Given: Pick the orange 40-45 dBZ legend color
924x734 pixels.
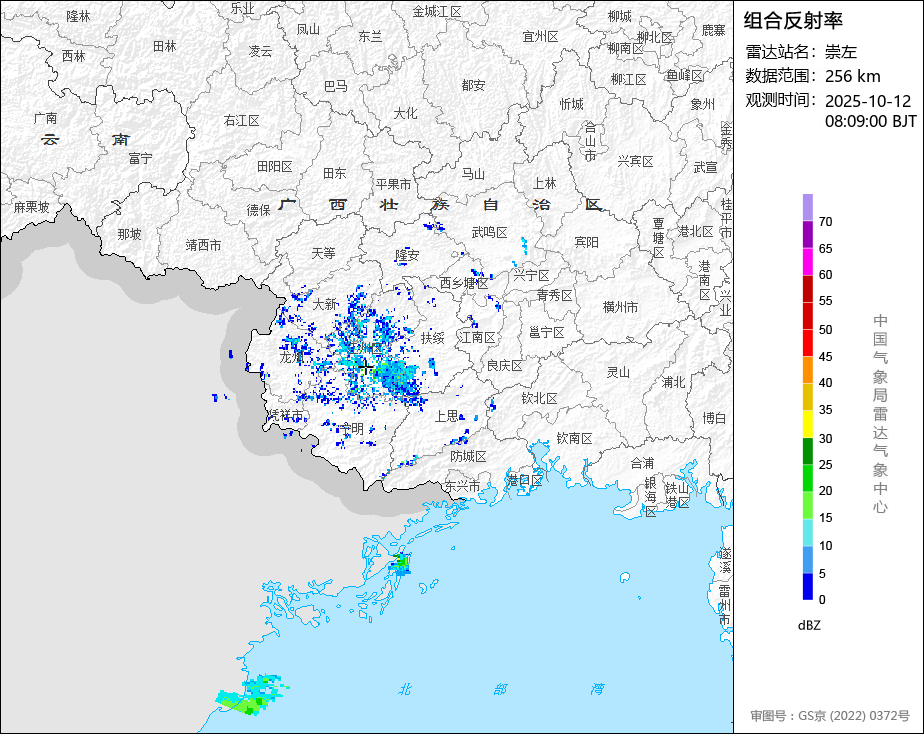Looking at the screenshot, I should 807,369.
